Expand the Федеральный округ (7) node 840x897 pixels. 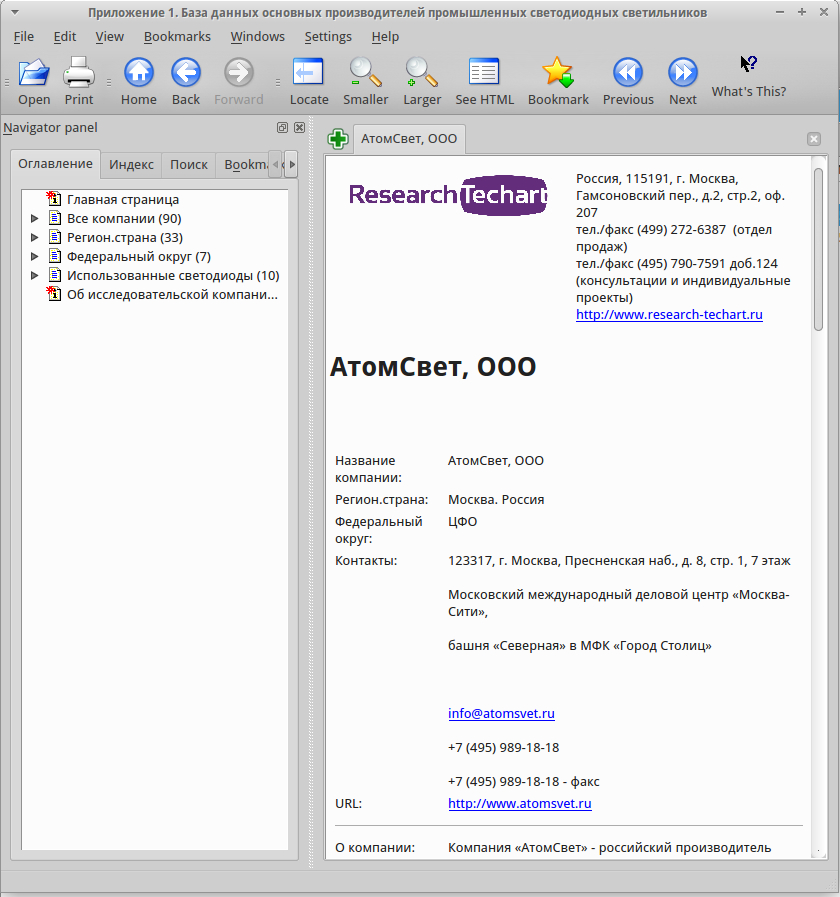(x=34, y=256)
